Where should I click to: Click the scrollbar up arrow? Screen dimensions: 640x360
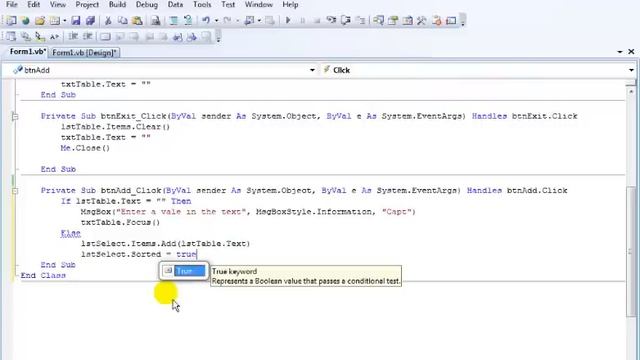click(x=631, y=91)
